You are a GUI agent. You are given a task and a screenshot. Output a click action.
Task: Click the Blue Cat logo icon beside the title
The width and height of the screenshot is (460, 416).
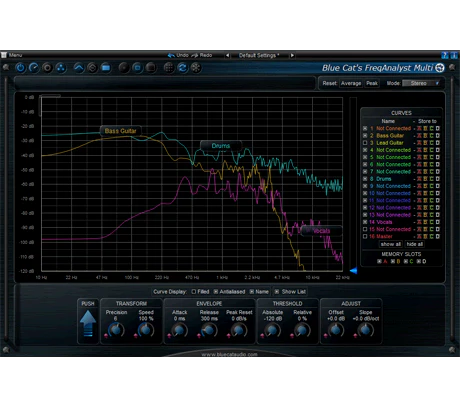440,68
